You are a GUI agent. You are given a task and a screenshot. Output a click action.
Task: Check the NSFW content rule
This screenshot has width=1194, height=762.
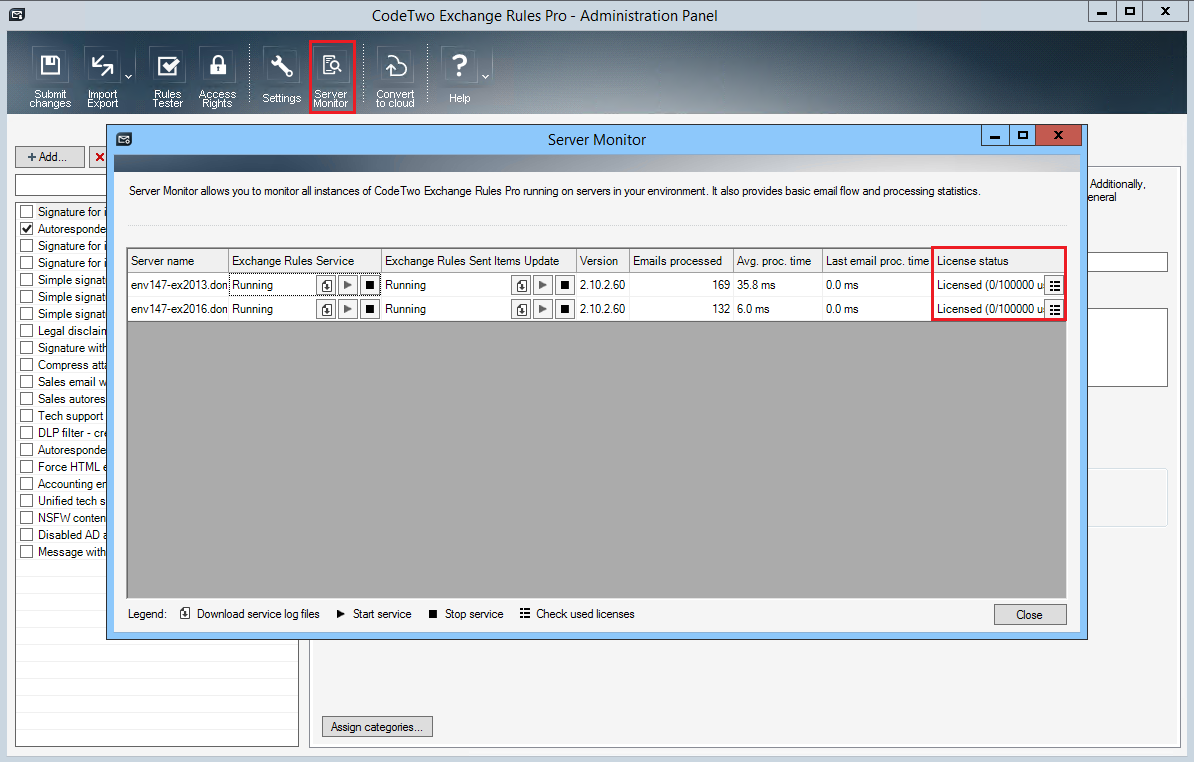point(25,517)
